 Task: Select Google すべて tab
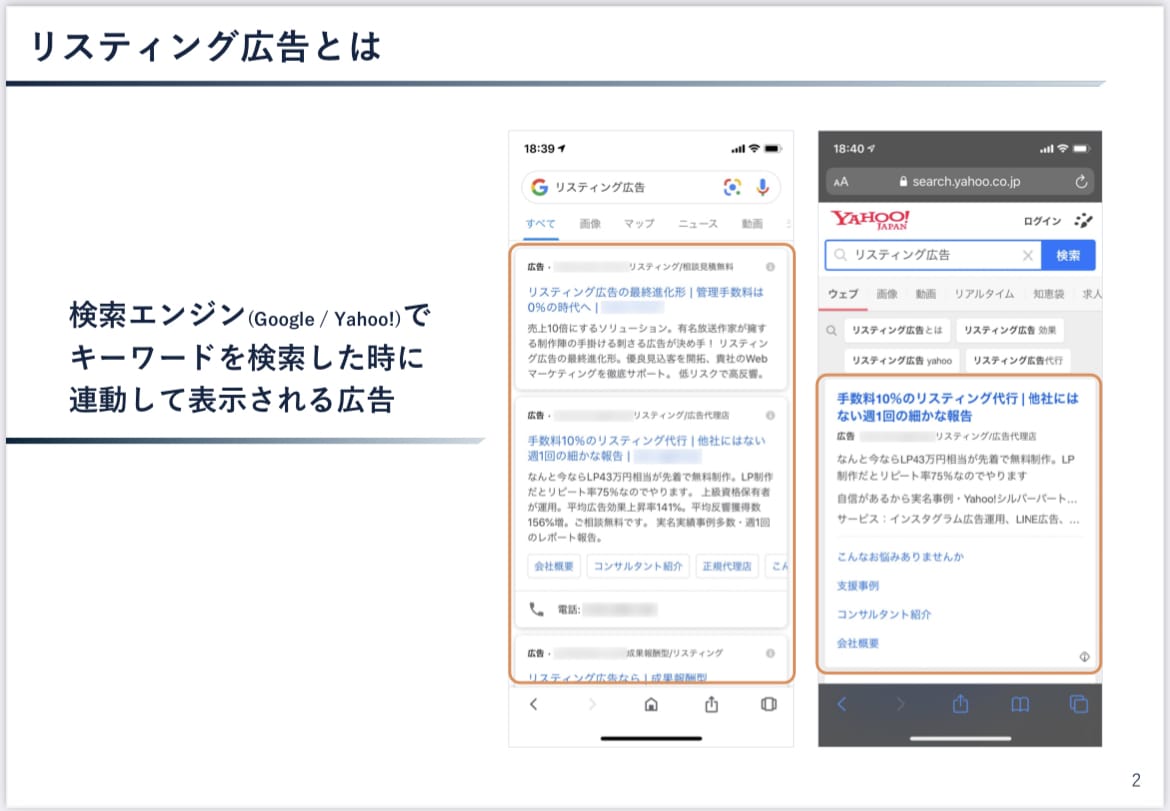(540, 224)
